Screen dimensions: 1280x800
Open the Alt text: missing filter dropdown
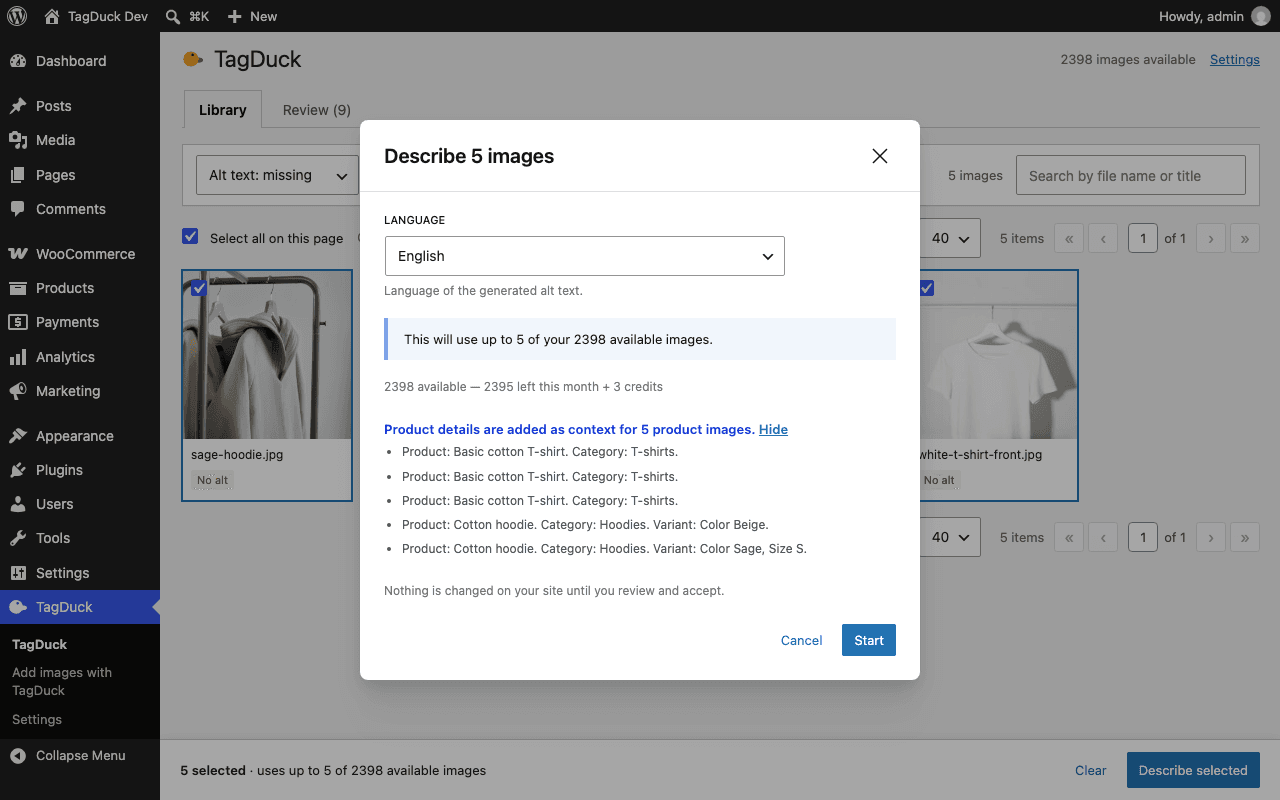point(277,176)
